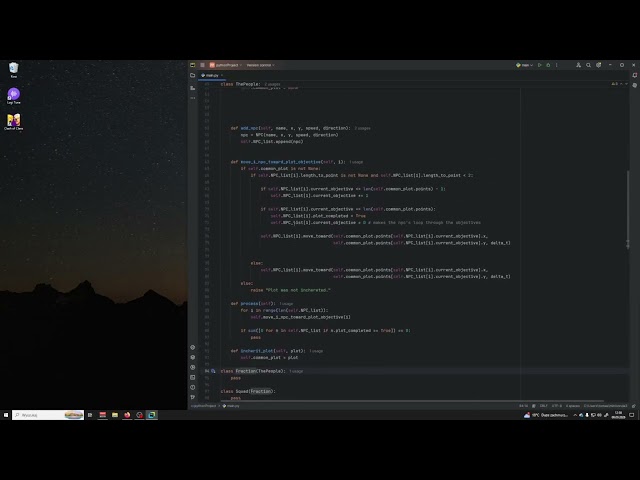Viewport: 640px width, 480px height.
Task: Click the usage hint after inherit_plot definition
Action: point(316,351)
